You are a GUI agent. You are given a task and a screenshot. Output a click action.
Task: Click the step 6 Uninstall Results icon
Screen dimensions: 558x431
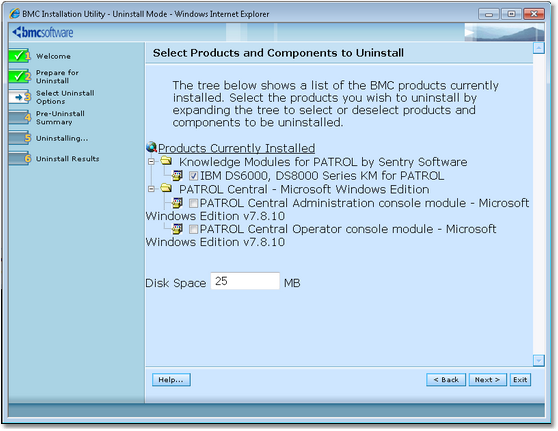click(20, 158)
